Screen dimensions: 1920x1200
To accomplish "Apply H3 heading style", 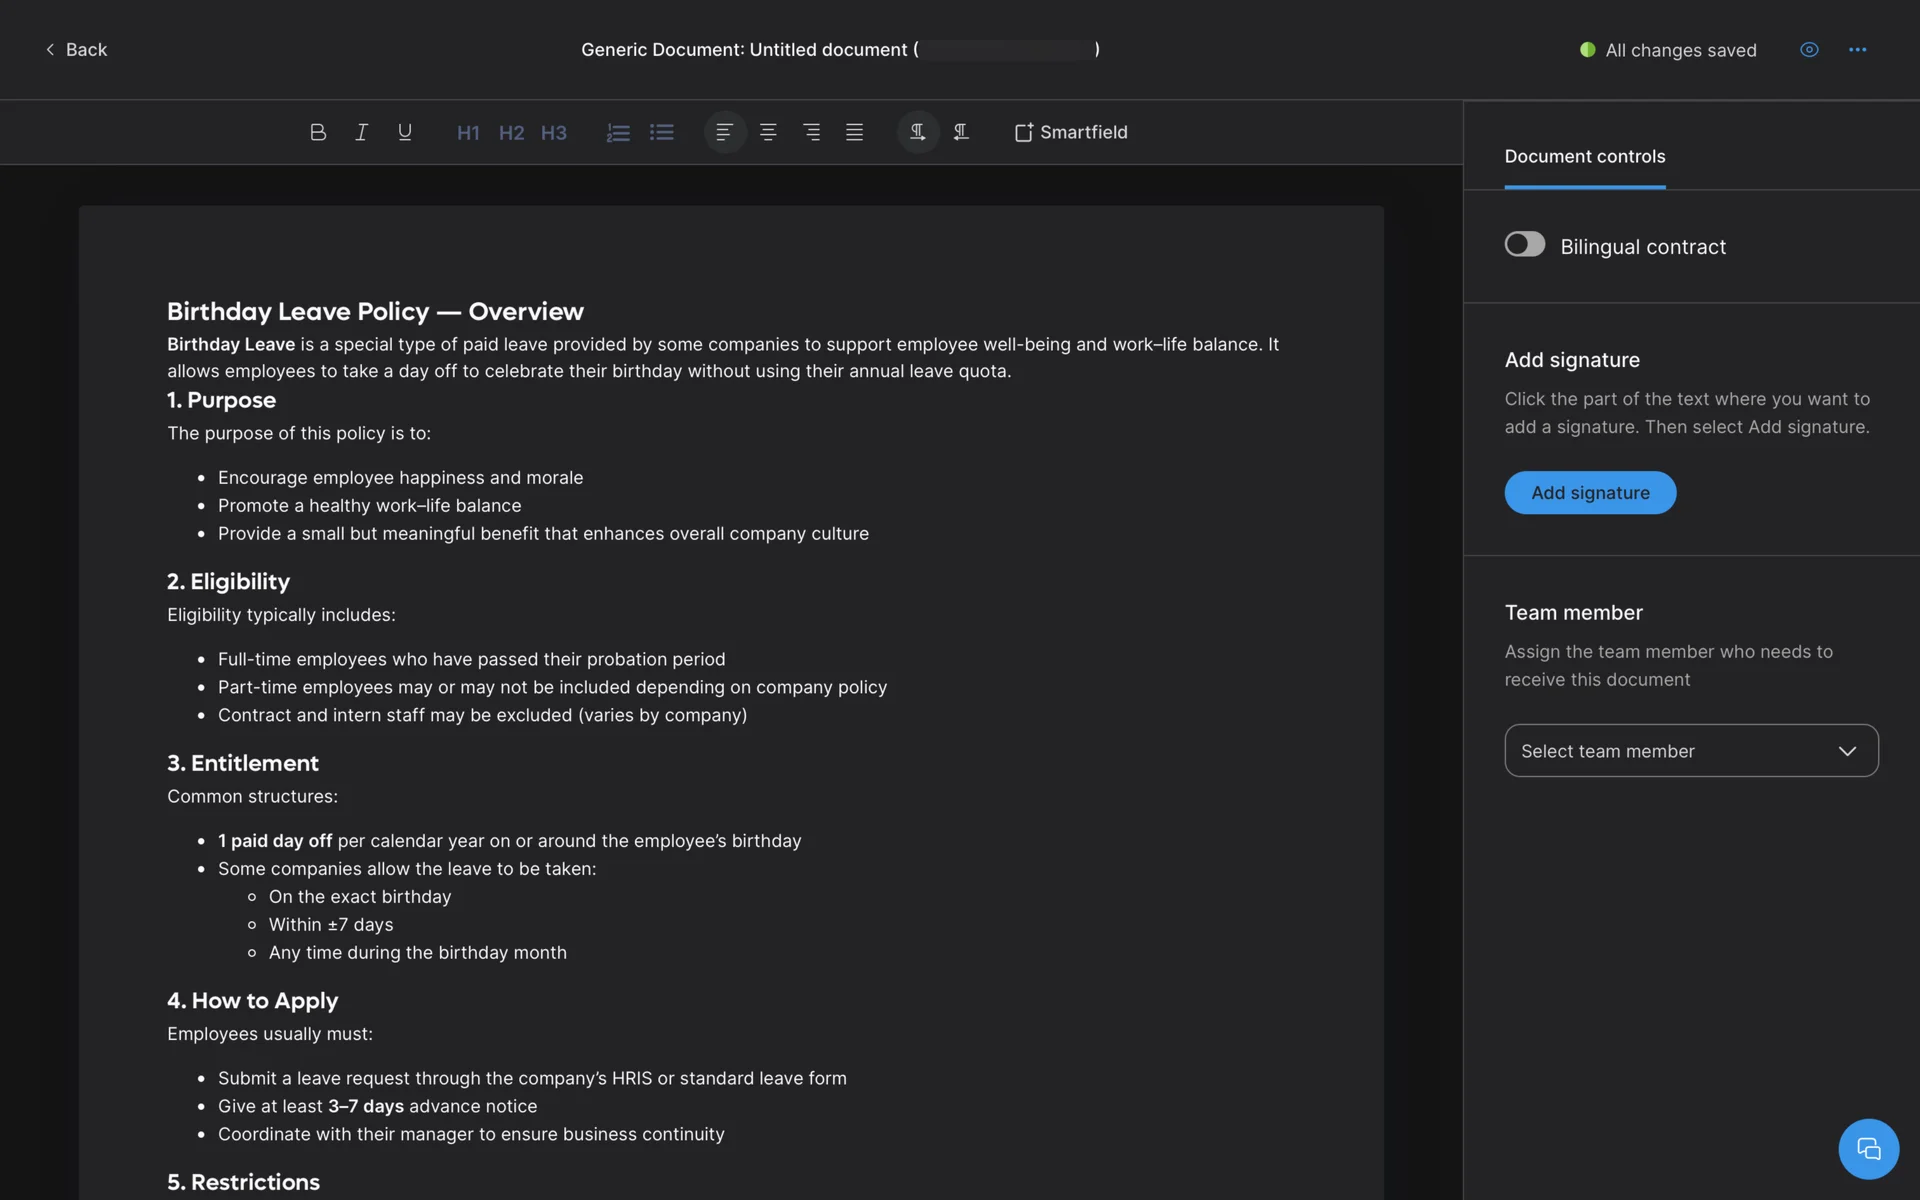I will tap(553, 133).
